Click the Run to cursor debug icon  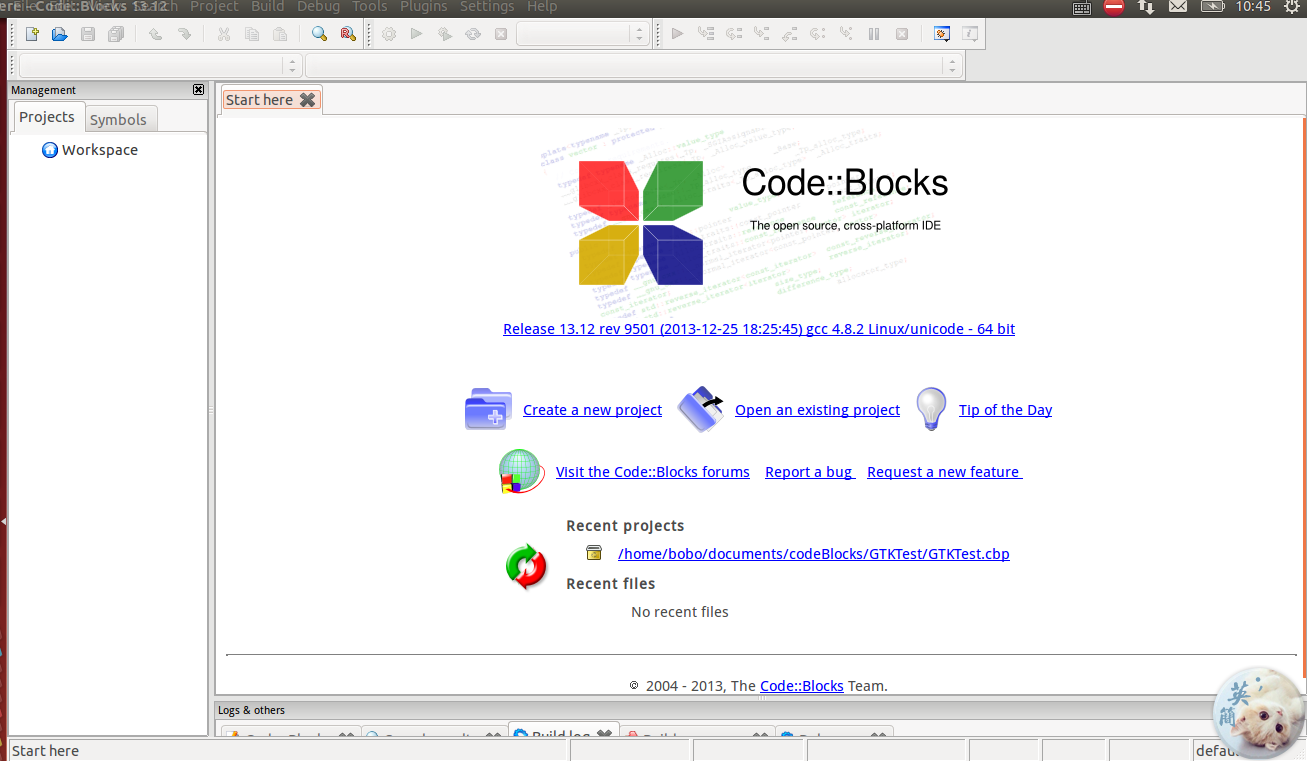(706, 34)
